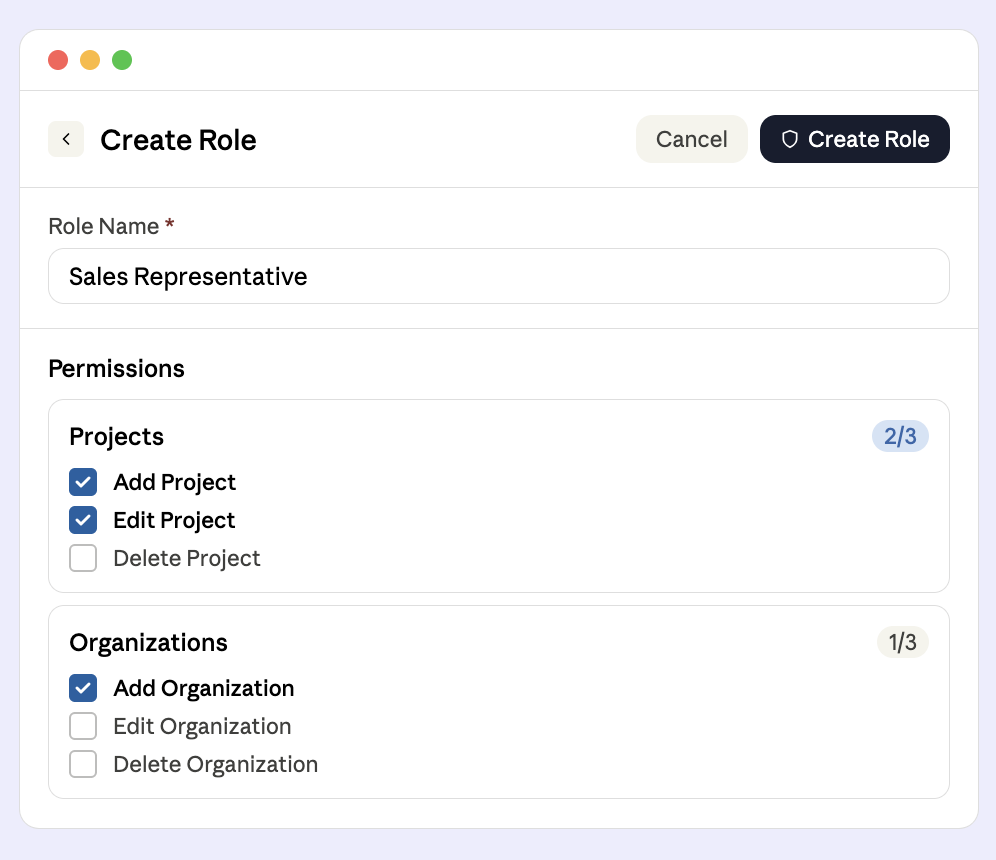Image resolution: width=996 pixels, height=860 pixels.
Task: Click the Create Role page title
Action: [178, 140]
